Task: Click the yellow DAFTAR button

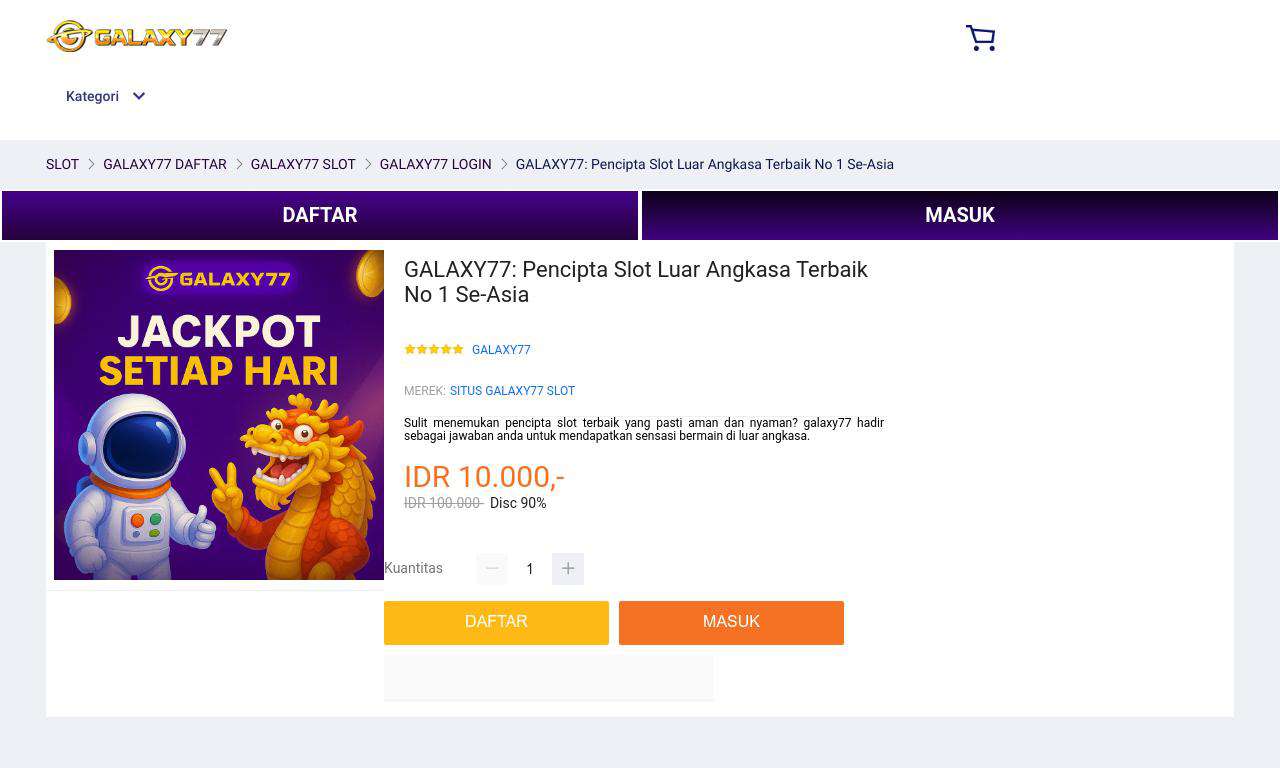Action: 496,622
